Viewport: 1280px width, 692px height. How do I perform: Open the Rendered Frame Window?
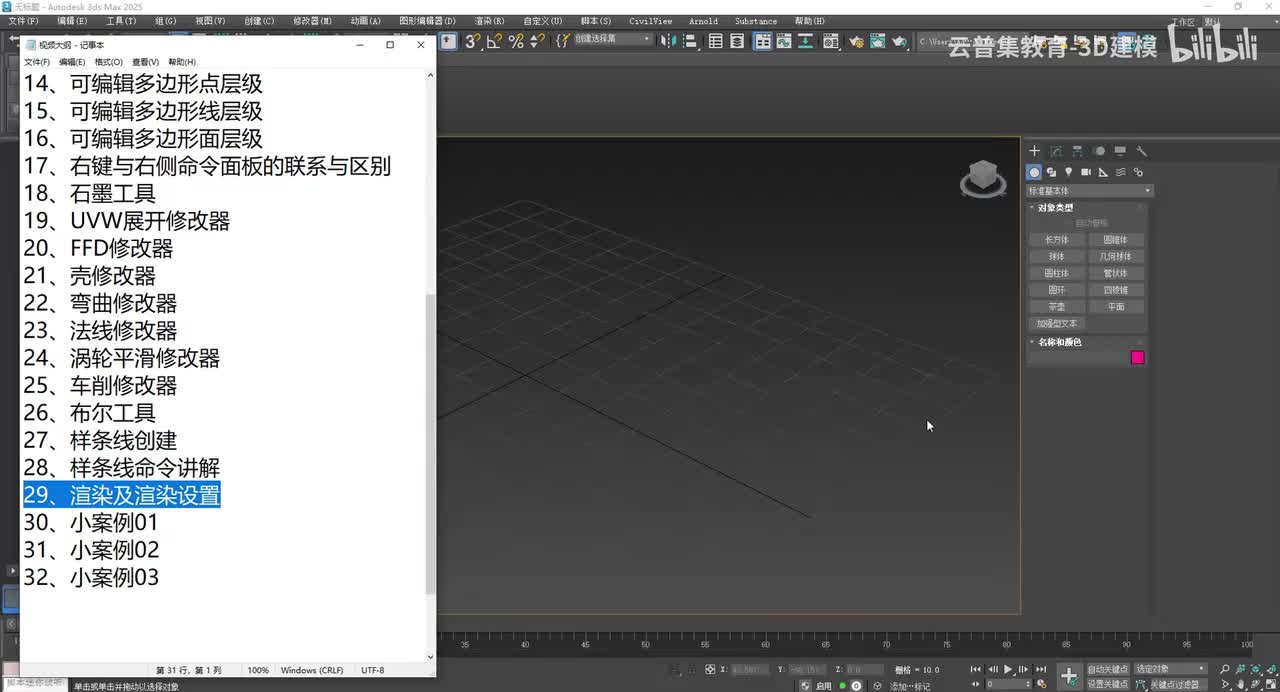877,41
